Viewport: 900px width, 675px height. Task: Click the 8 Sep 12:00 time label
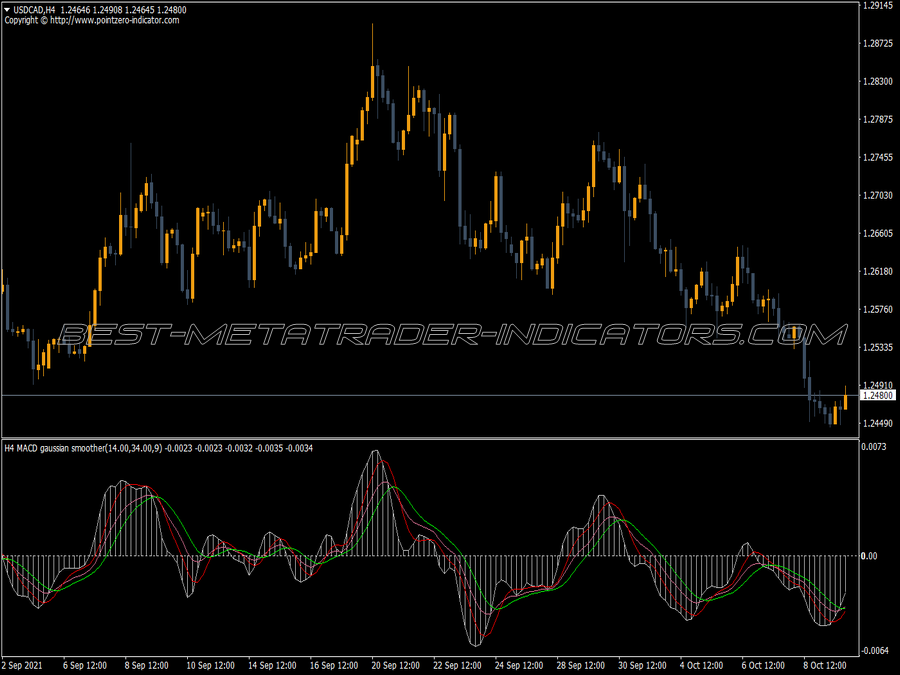(x=146, y=665)
